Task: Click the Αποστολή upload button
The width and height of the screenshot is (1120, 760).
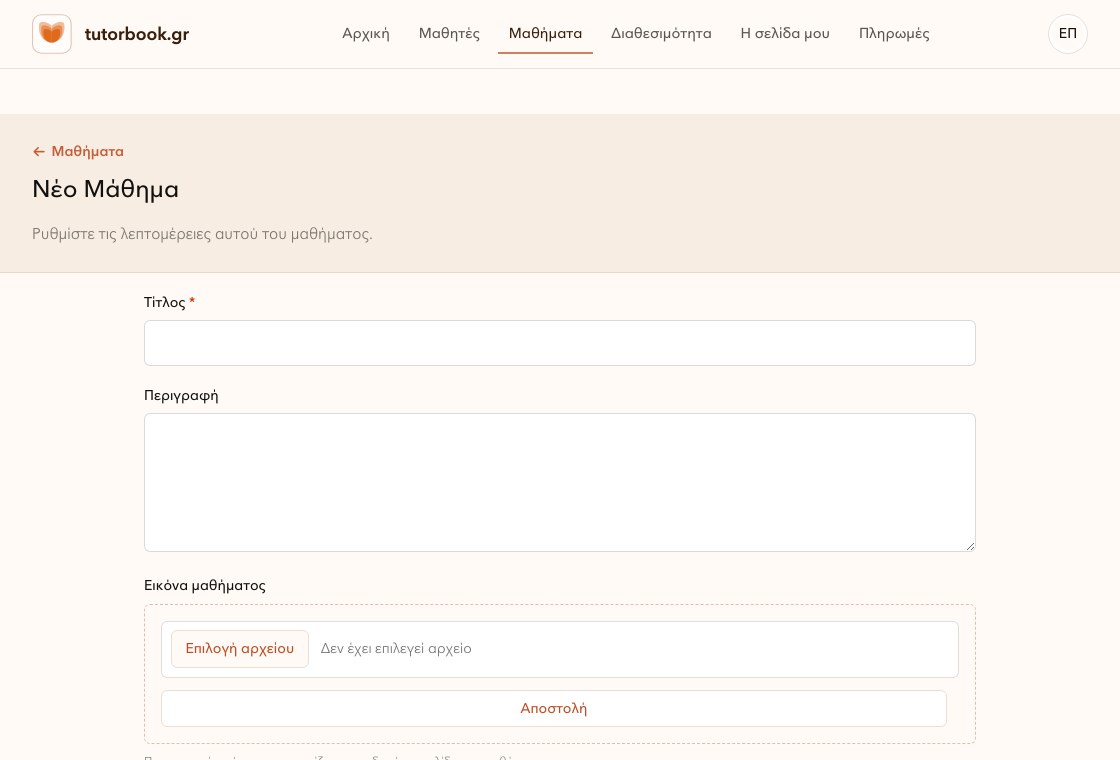Action: [554, 709]
